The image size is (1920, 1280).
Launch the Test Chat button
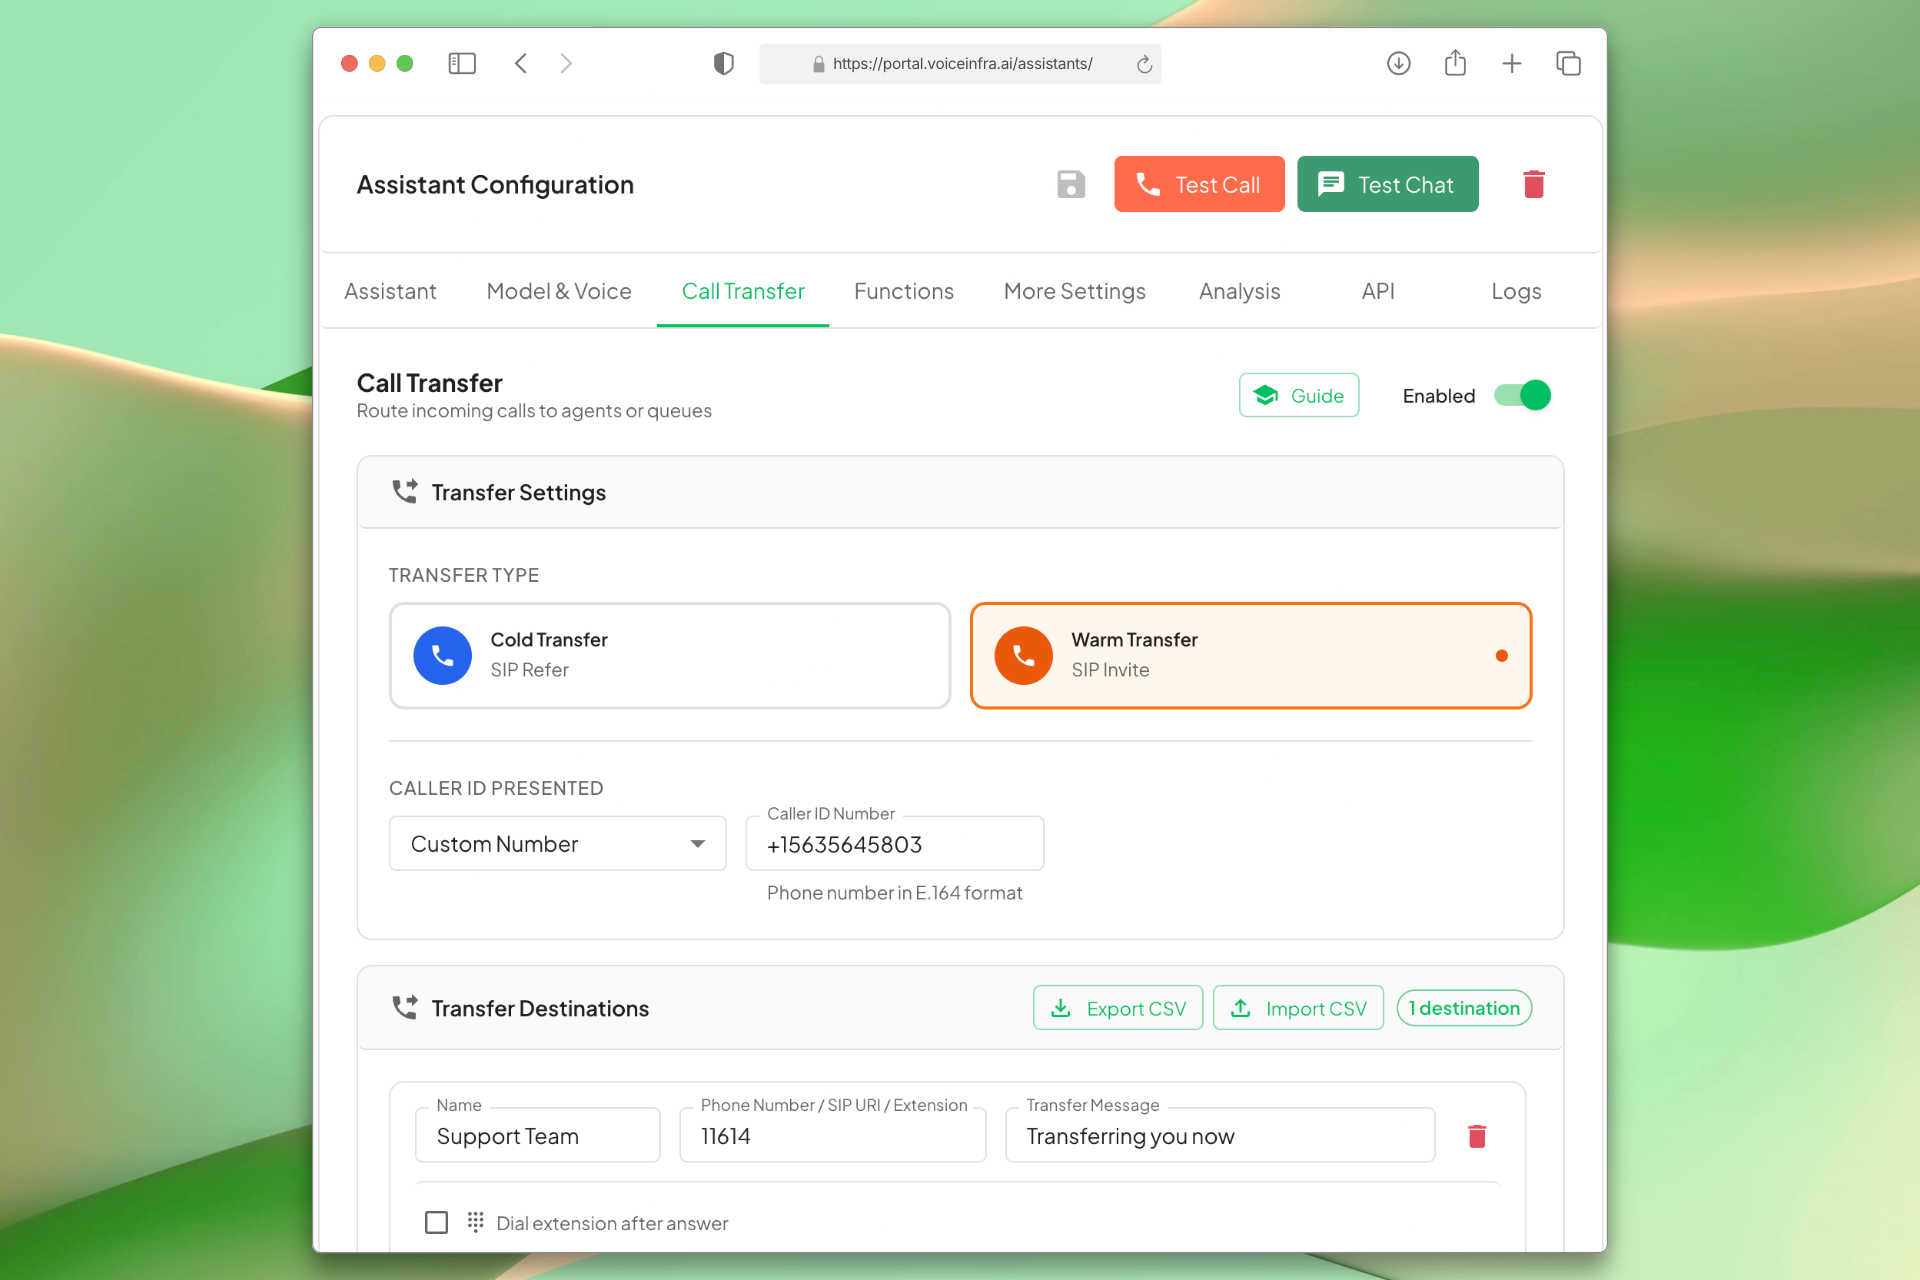[1388, 184]
